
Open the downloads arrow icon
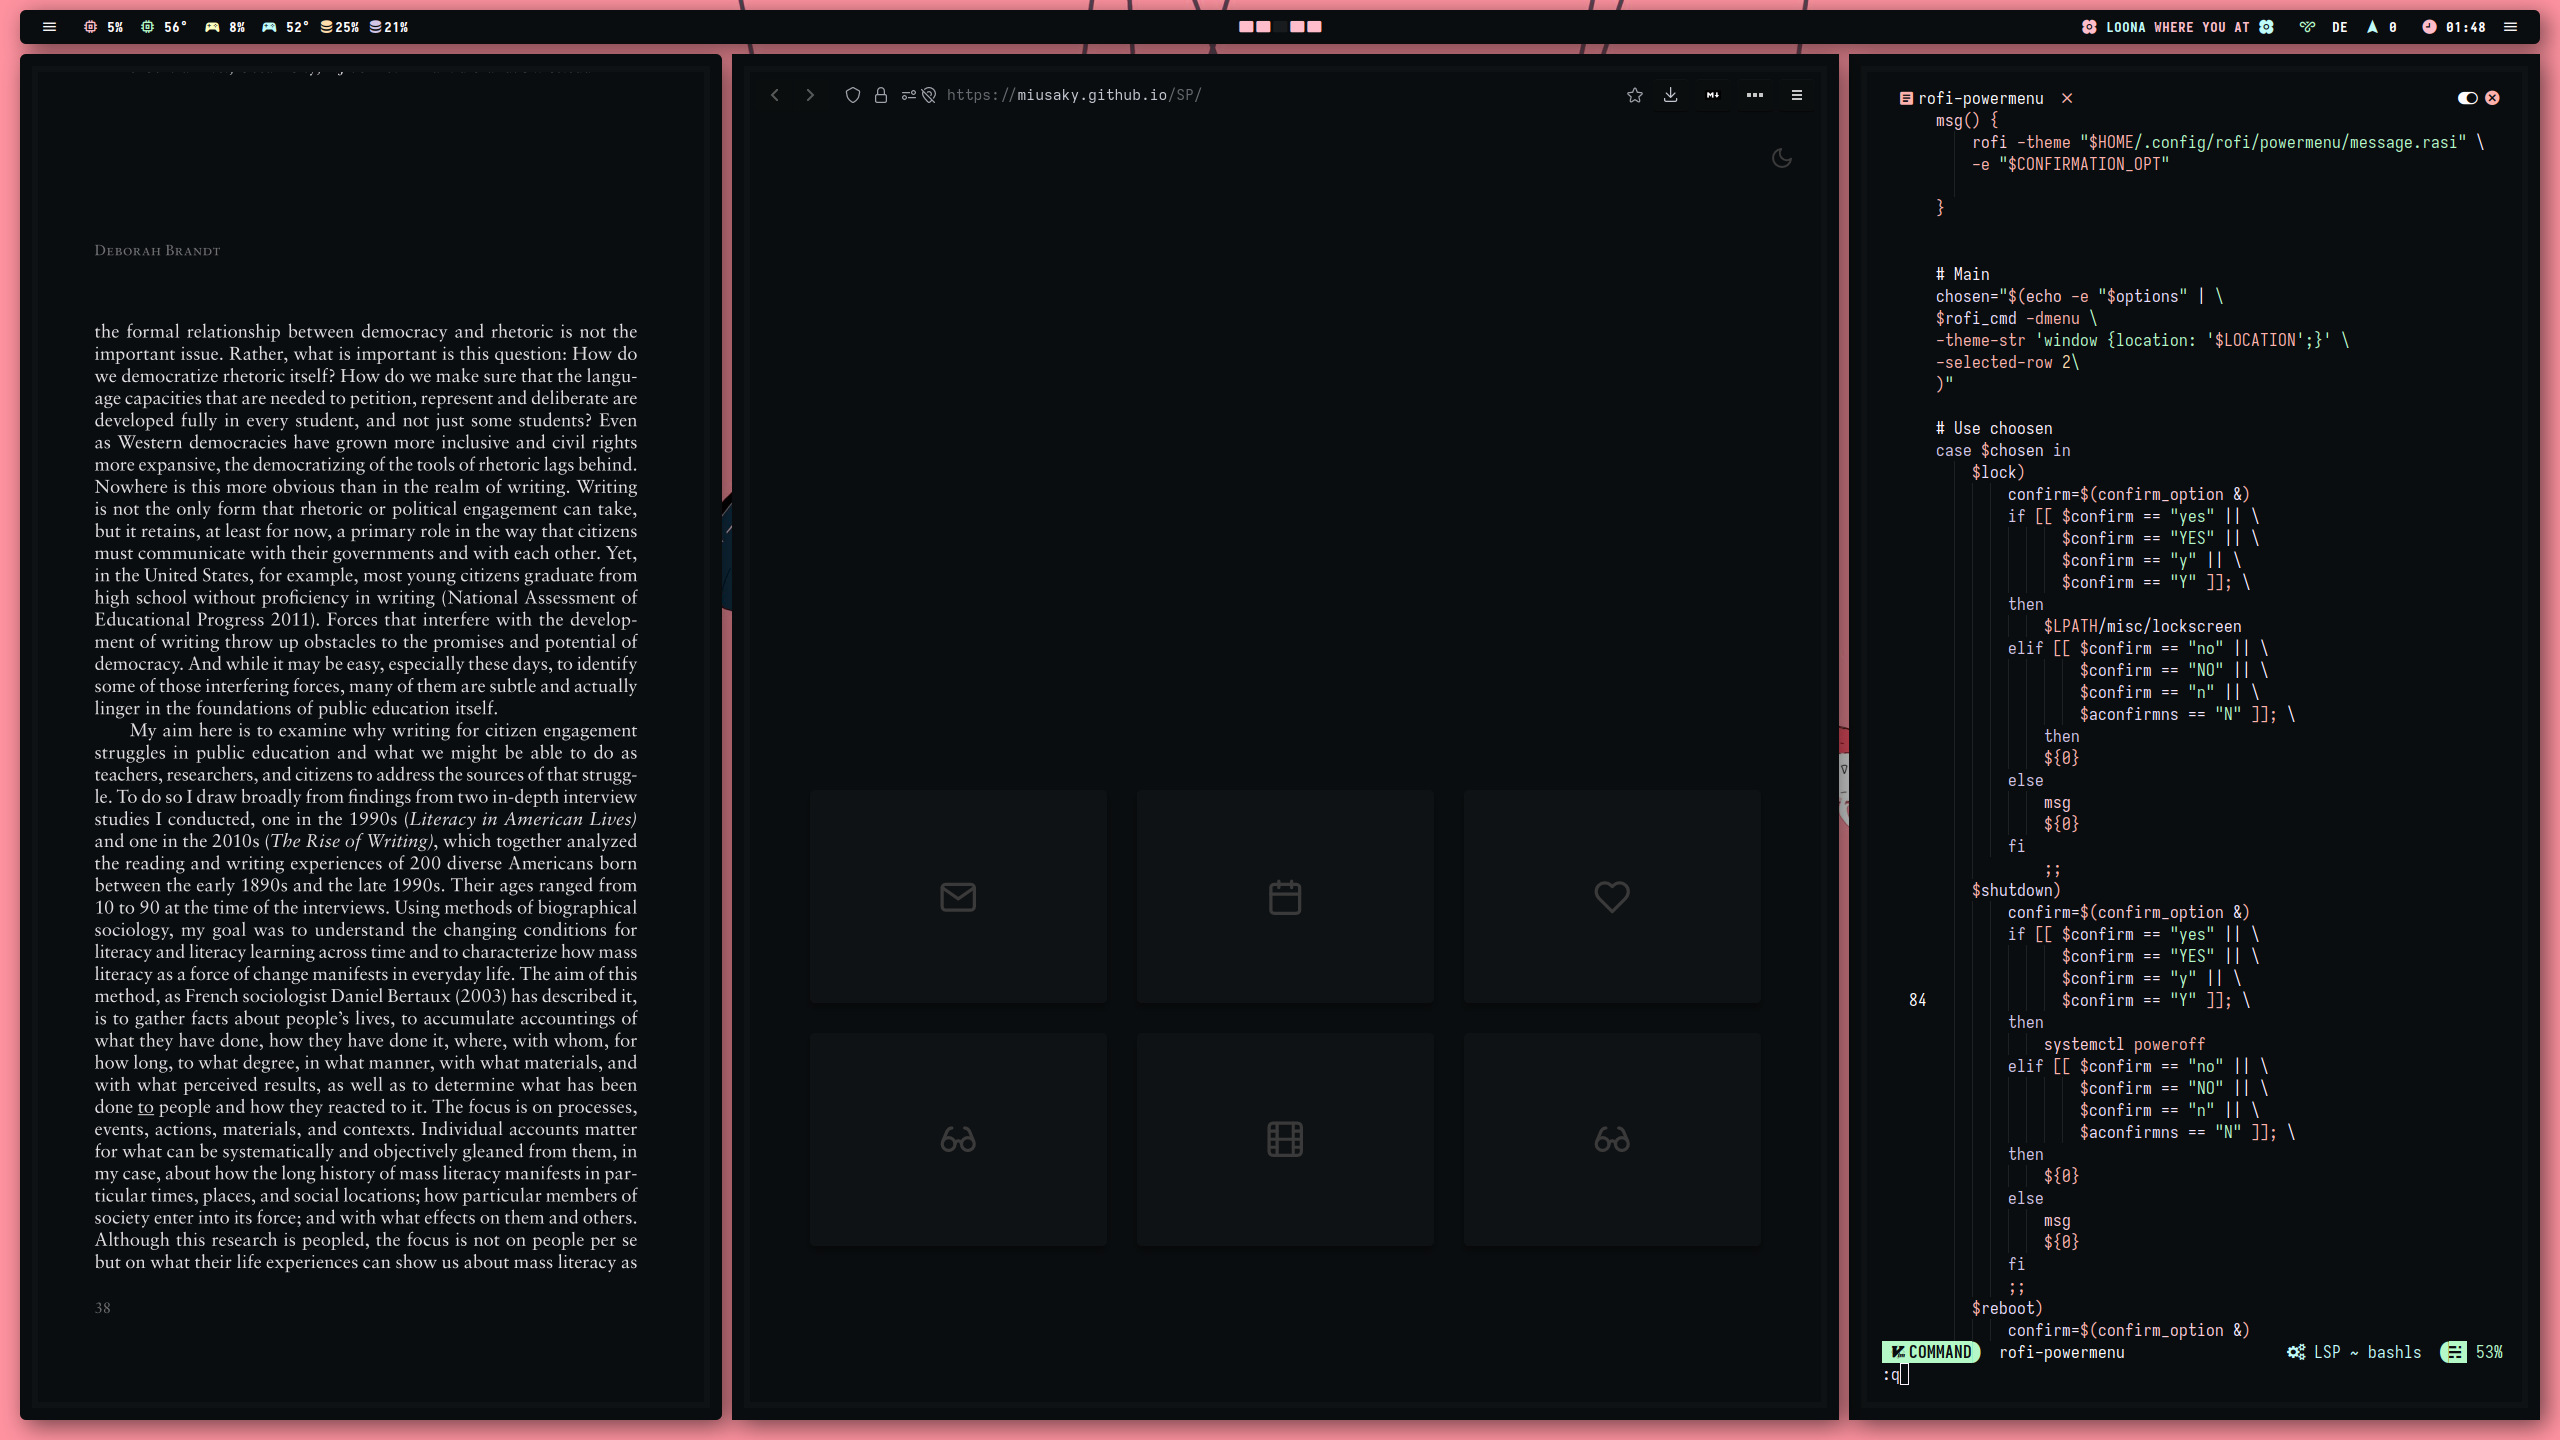tap(1671, 95)
